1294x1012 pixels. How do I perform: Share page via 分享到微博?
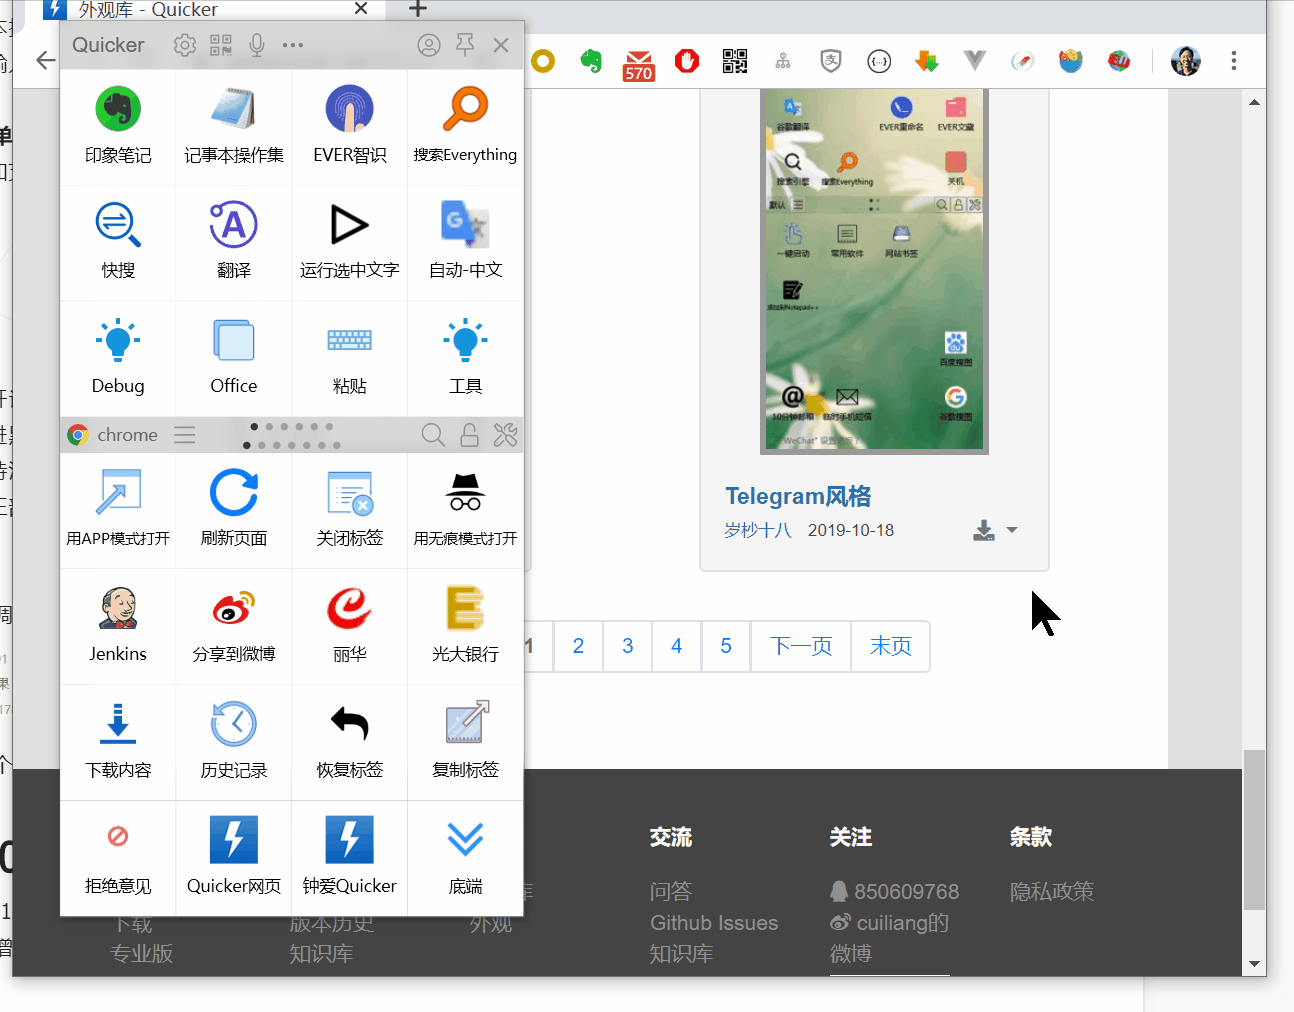click(234, 627)
